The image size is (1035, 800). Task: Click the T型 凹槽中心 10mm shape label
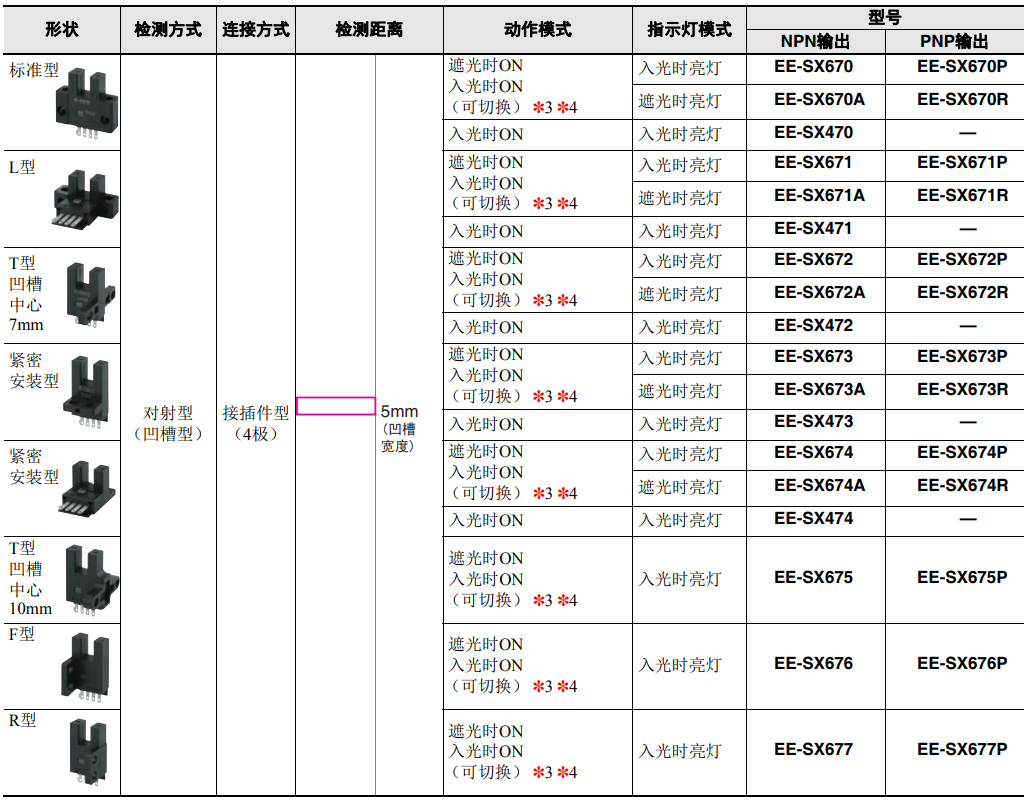point(30,578)
